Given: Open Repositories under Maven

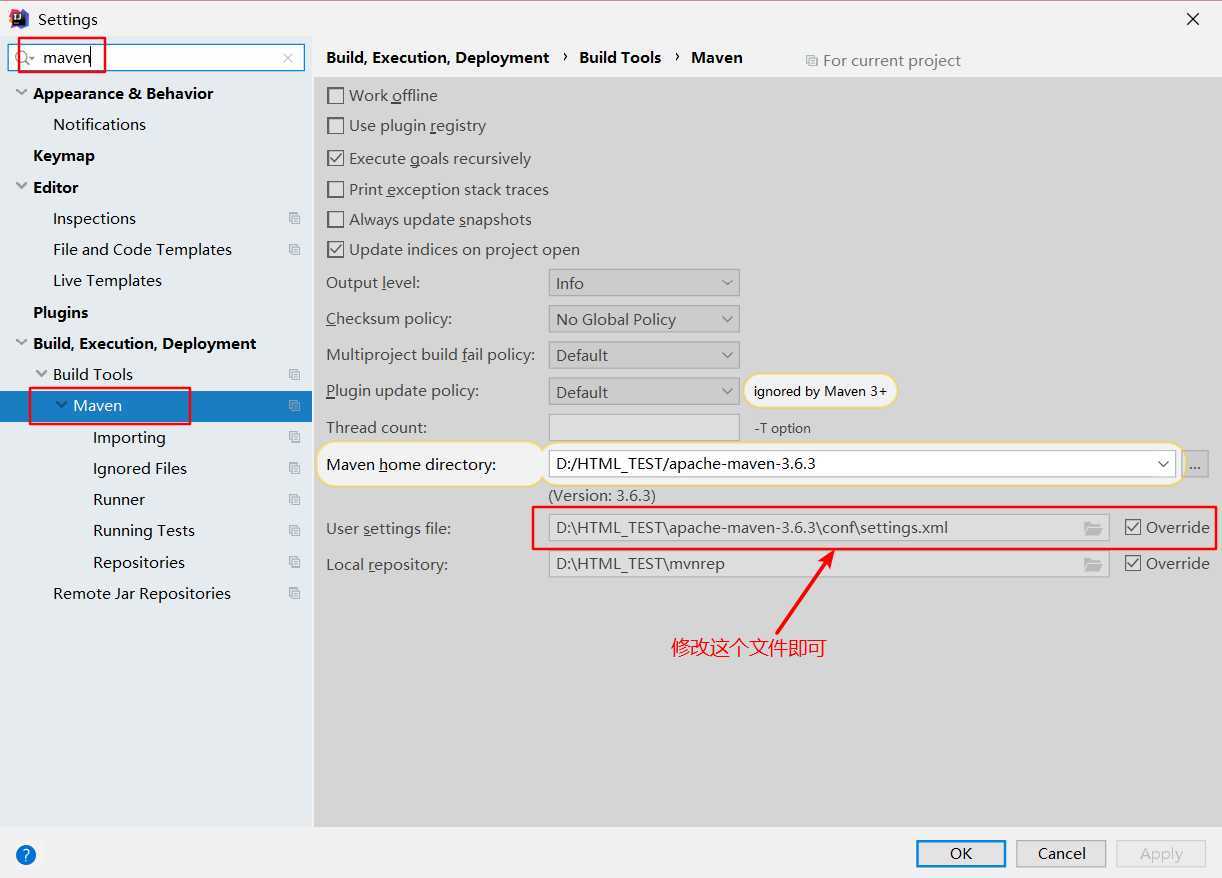Looking at the screenshot, I should [x=139, y=562].
